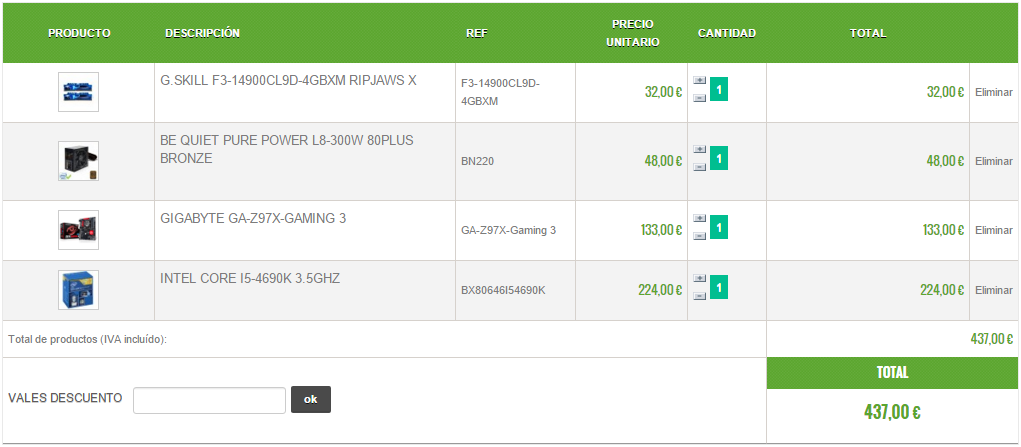Click the 32,00 € row total
The width and height of the screenshot is (1021, 447).
pyautogui.click(x=945, y=93)
